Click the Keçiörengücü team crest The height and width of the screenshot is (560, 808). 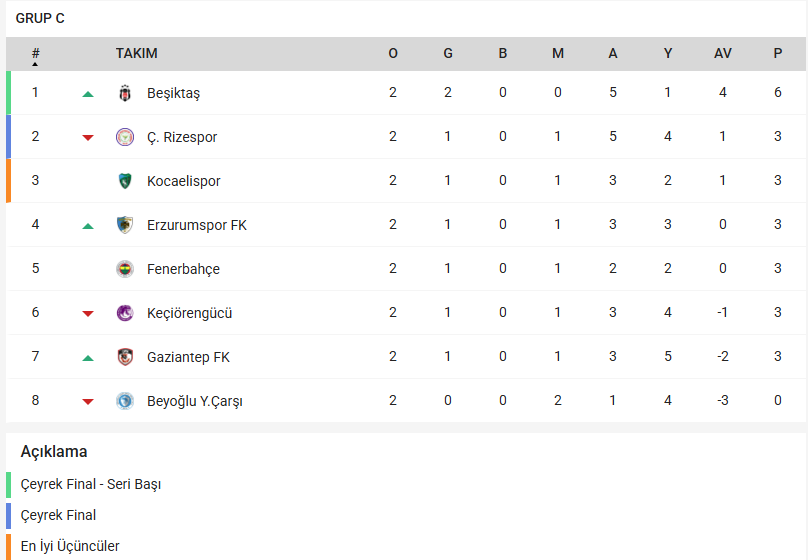click(x=124, y=313)
